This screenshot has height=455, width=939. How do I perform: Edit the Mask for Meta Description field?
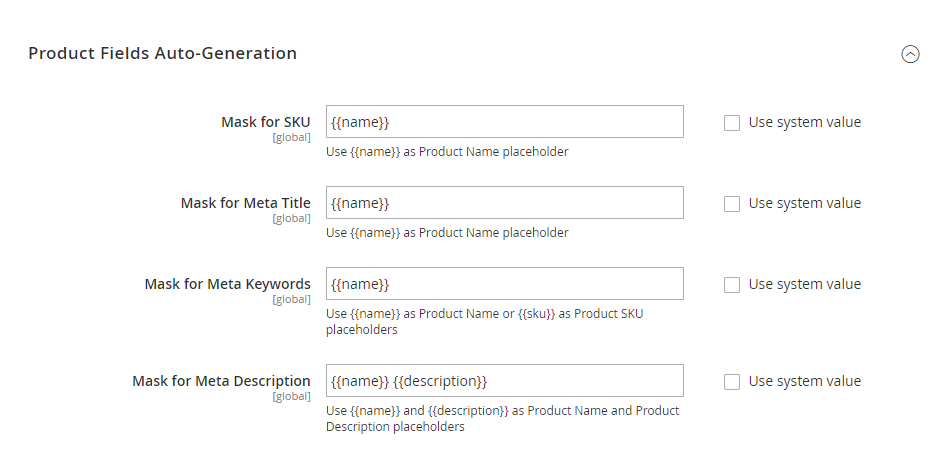(x=504, y=381)
